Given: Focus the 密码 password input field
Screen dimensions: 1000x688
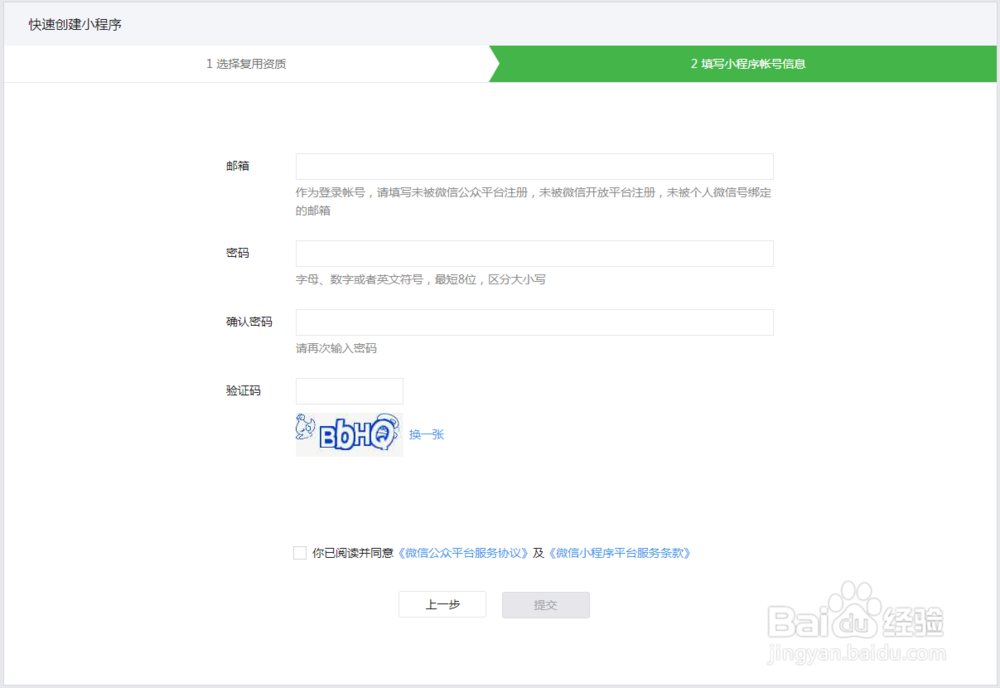Looking at the screenshot, I should (534, 254).
